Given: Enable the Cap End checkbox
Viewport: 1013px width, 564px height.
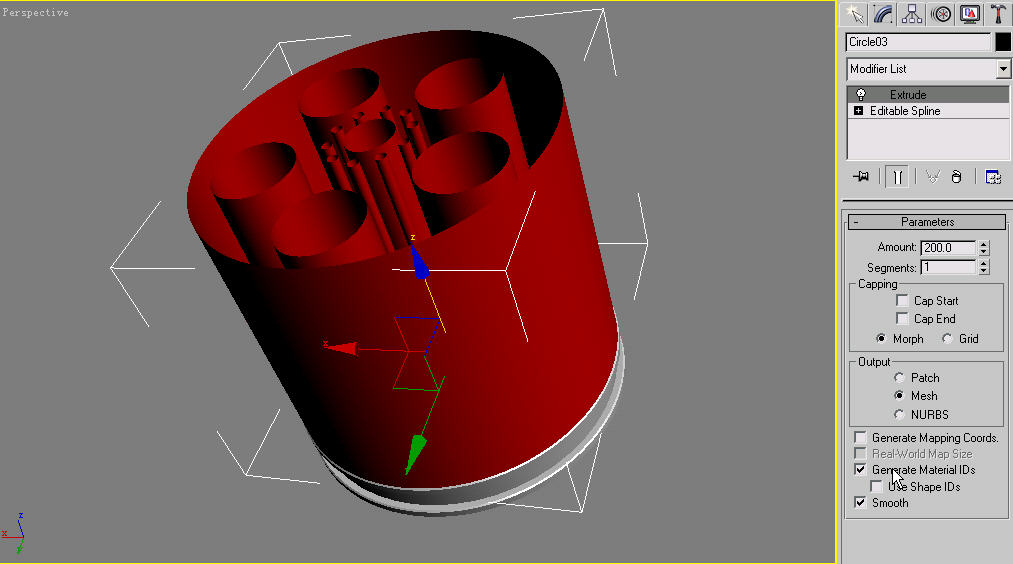Looking at the screenshot, I should coord(903,319).
